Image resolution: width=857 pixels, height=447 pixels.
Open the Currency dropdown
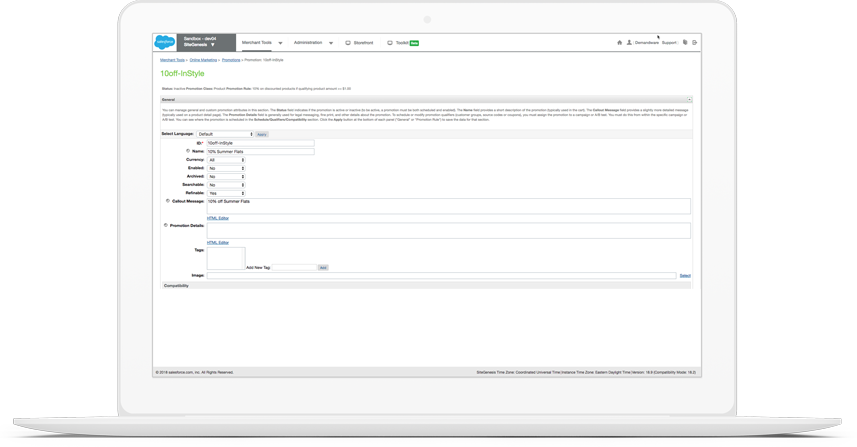coord(226,160)
